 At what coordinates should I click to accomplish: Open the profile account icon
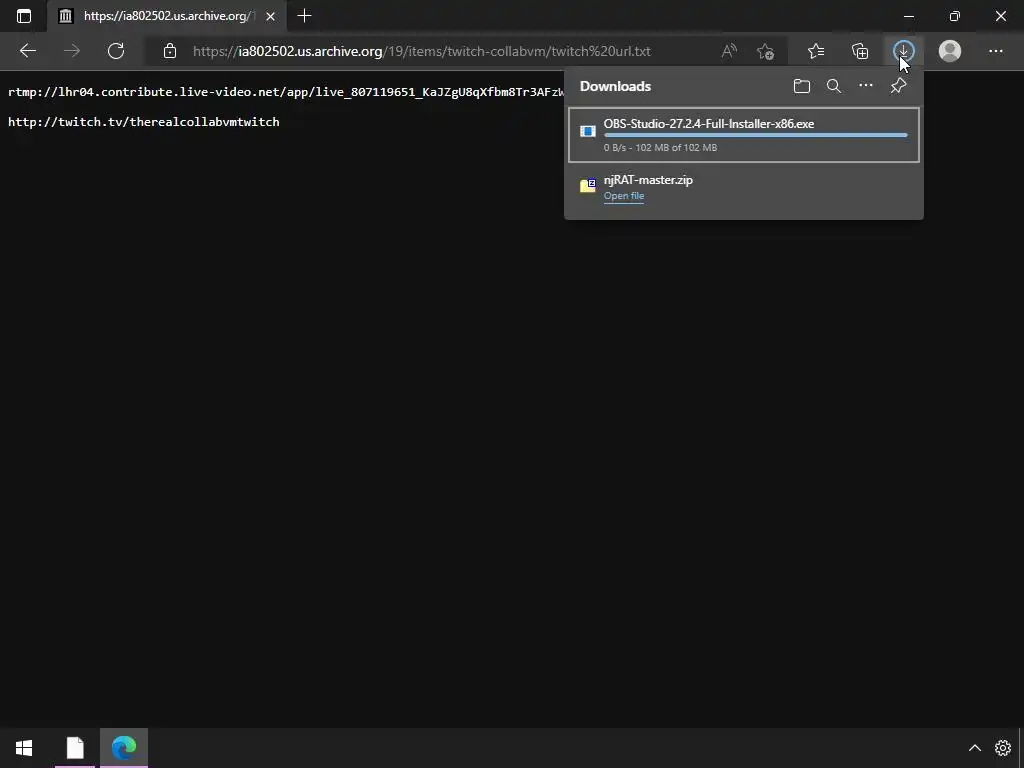click(x=950, y=51)
